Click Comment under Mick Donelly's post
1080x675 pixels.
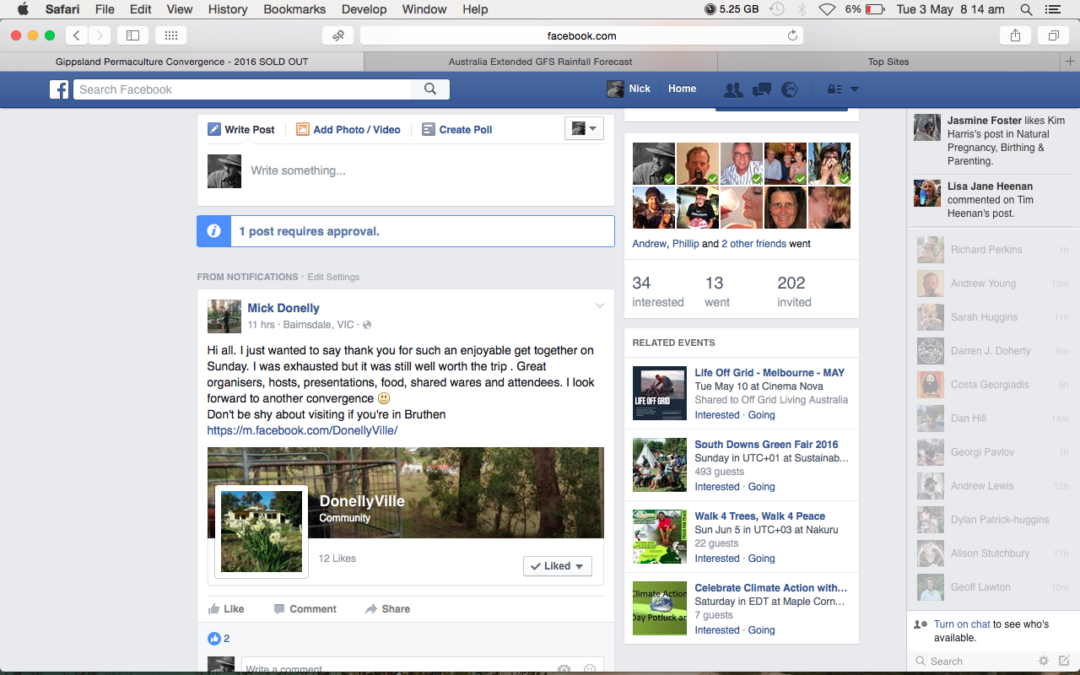point(305,609)
